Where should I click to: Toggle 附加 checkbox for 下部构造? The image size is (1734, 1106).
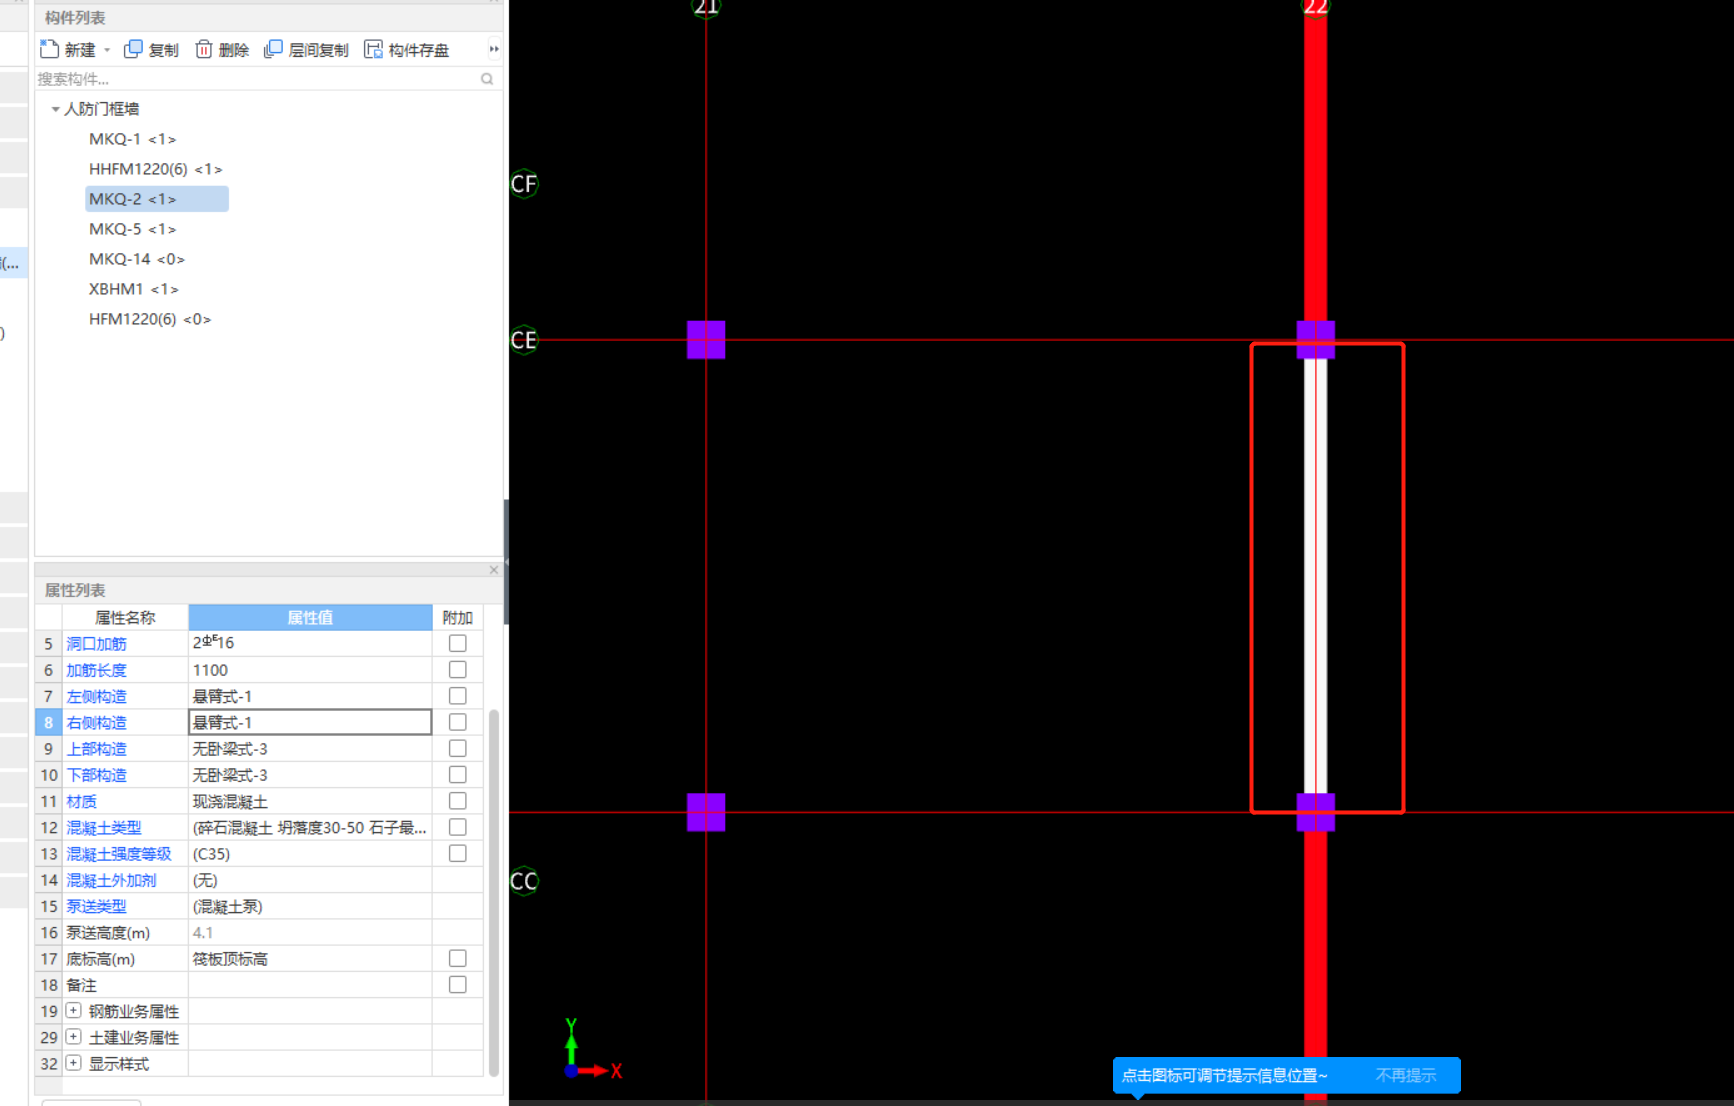[458, 774]
